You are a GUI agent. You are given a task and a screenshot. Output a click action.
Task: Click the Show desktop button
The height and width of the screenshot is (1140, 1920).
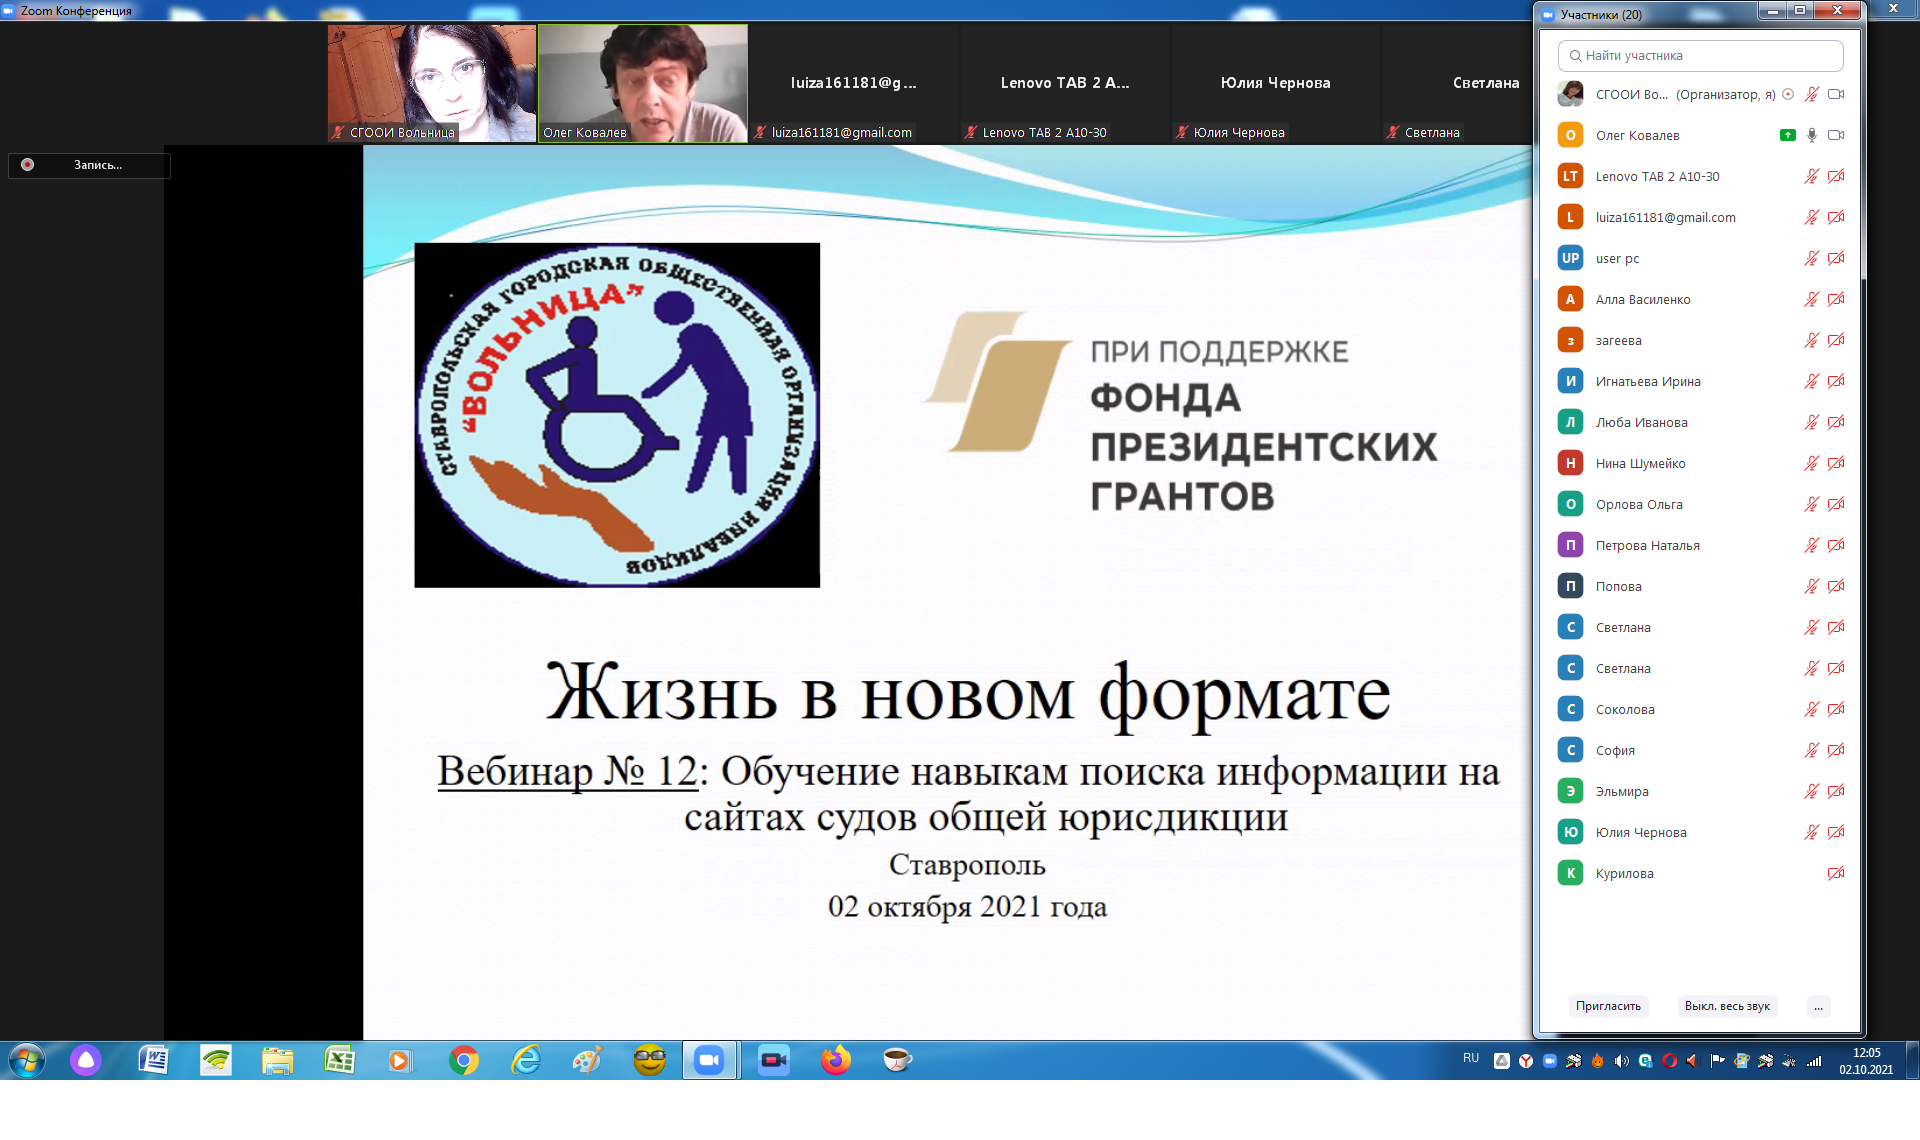[1912, 1060]
